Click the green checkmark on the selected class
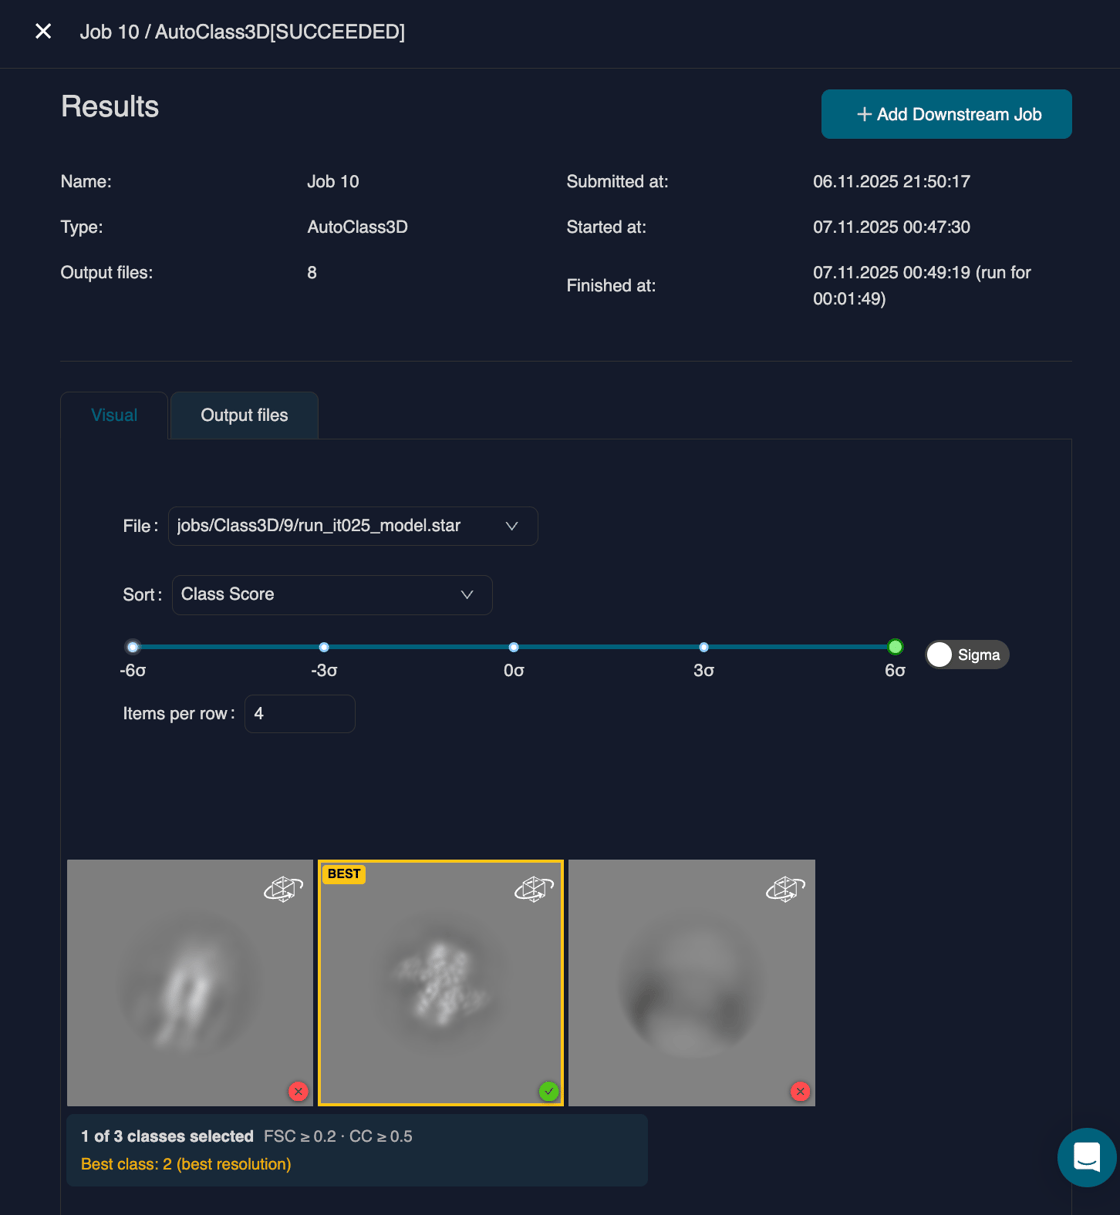 coord(548,1091)
